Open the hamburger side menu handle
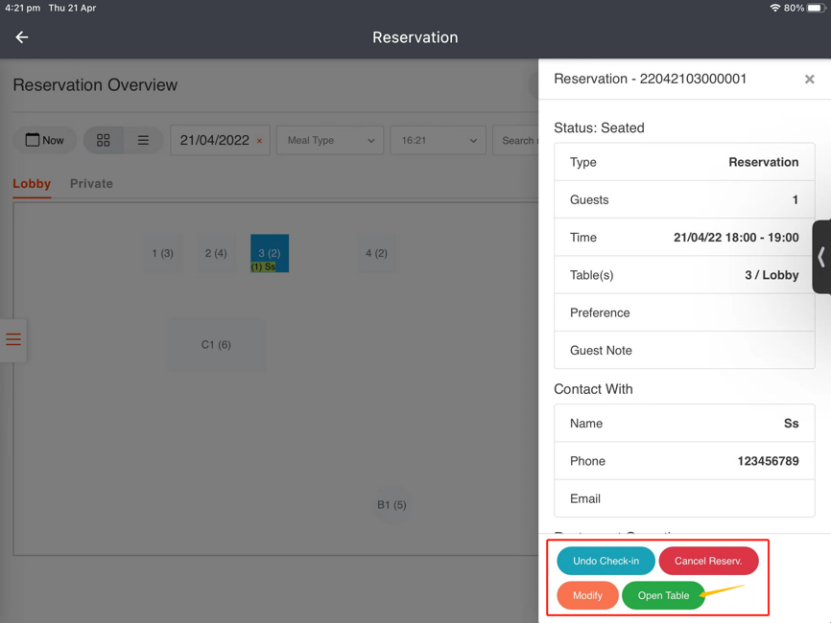Viewport: 831px width, 623px height. tap(13, 340)
